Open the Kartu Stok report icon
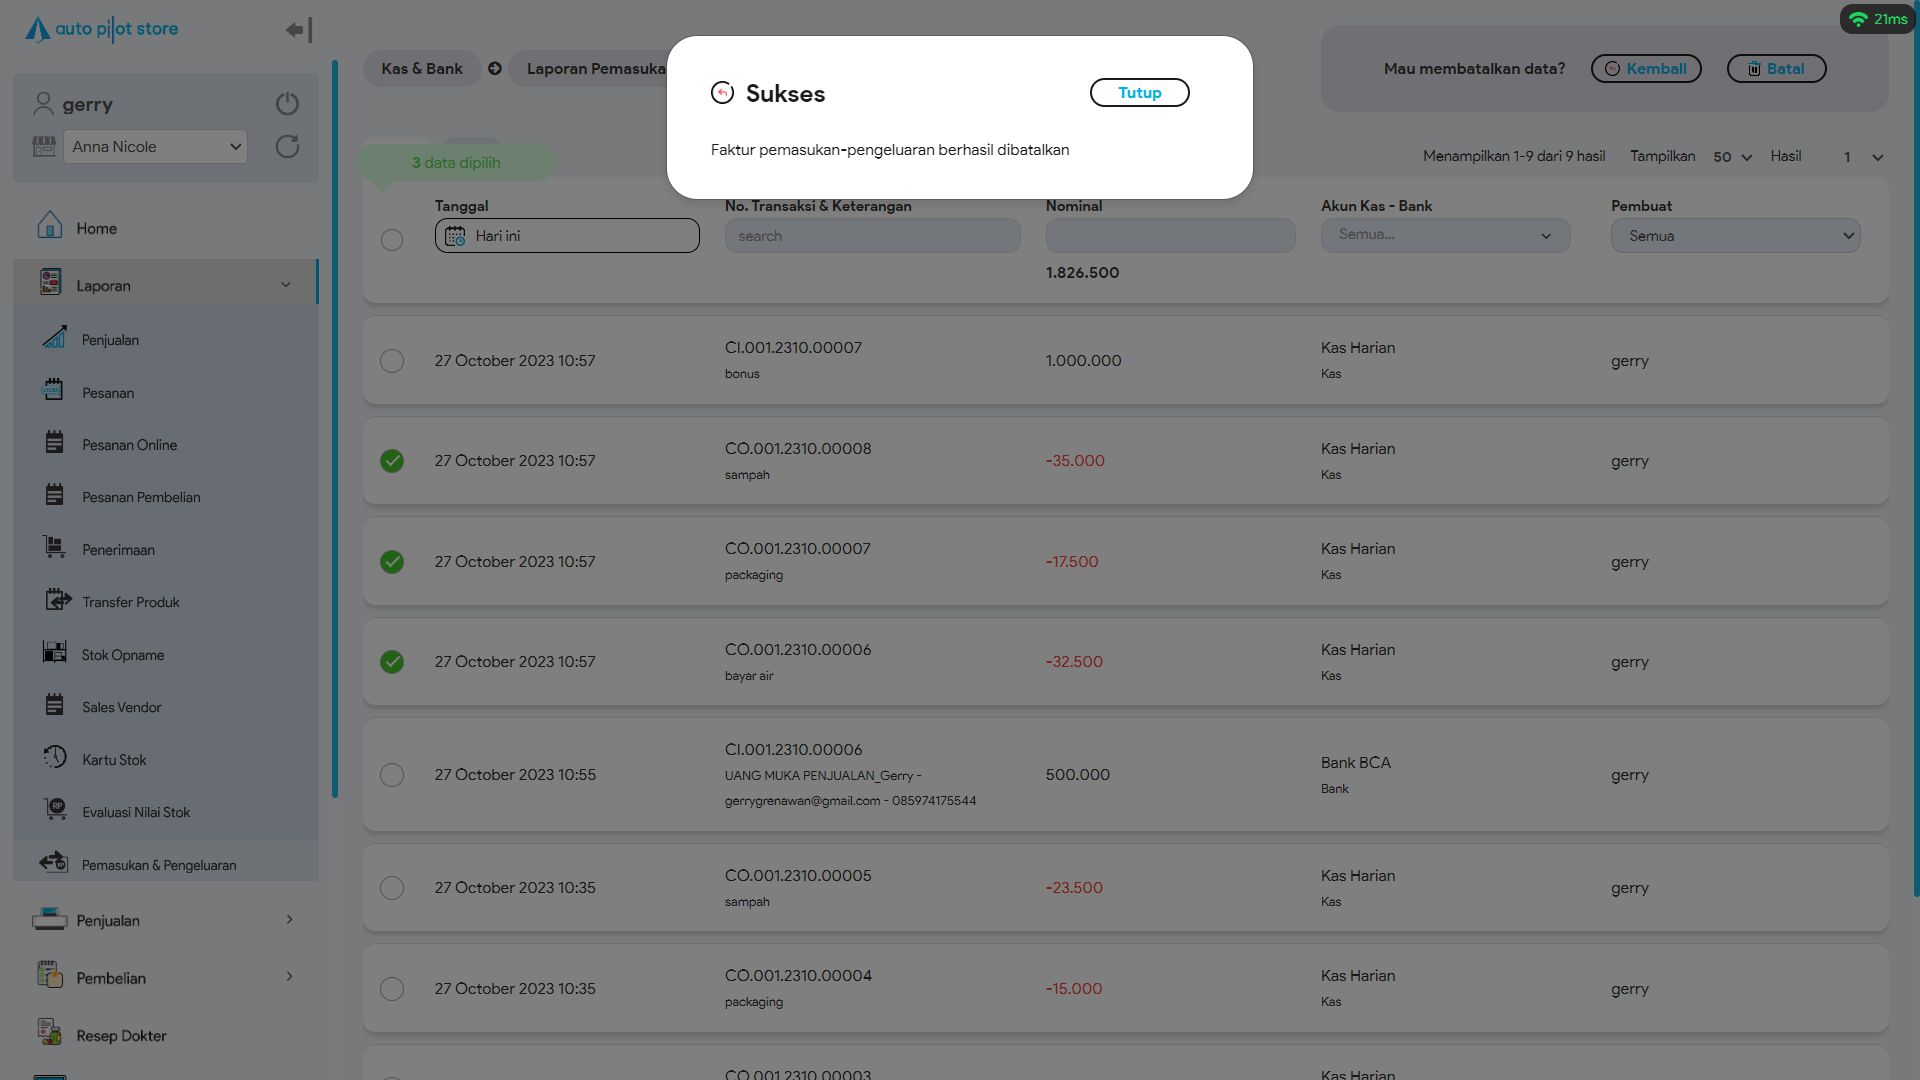1920x1080 pixels. click(55, 758)
